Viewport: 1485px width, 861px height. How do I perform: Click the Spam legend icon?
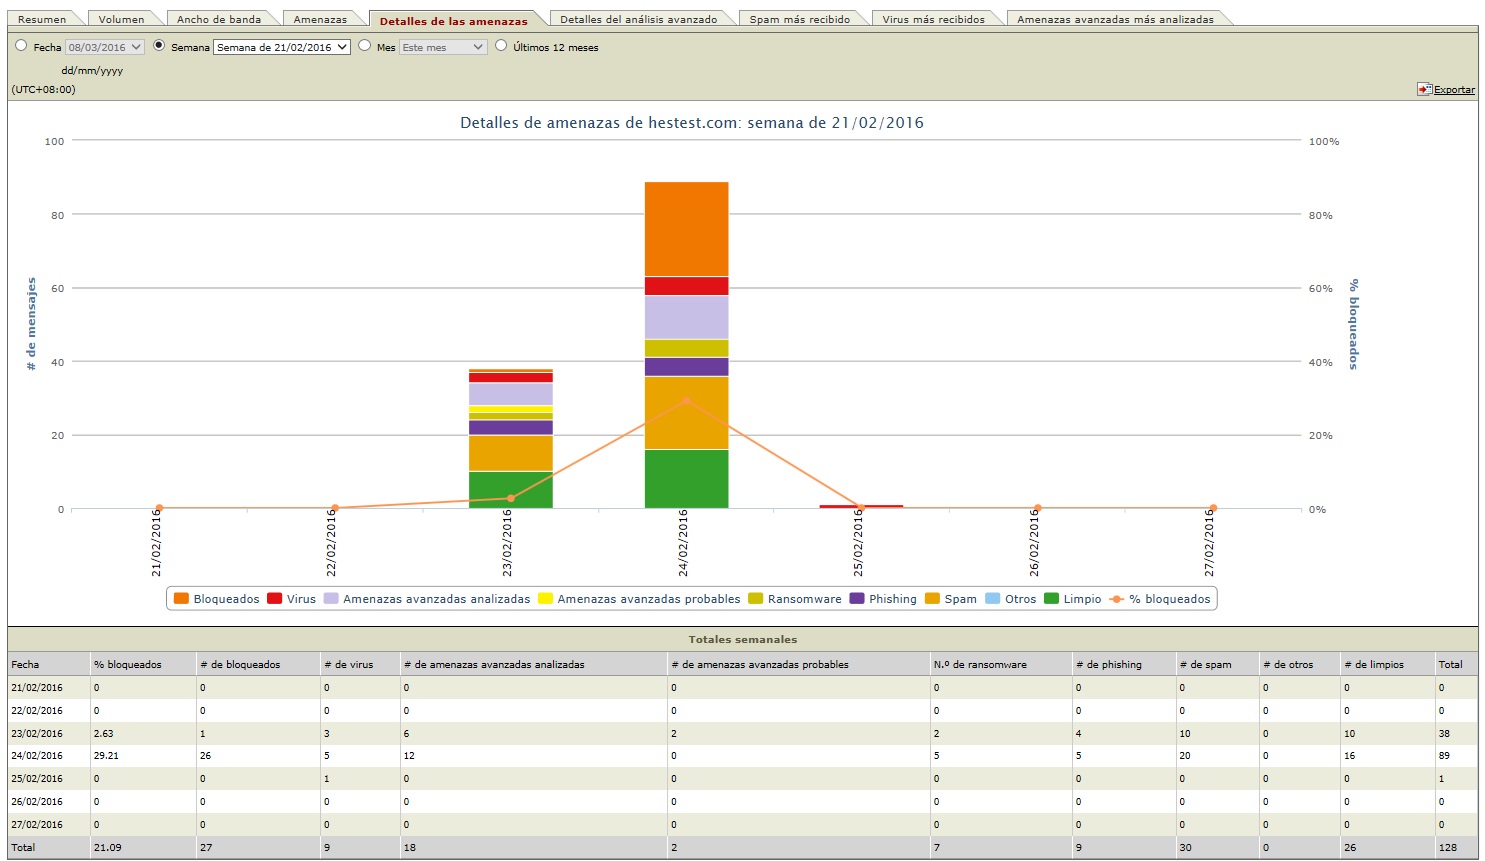pyautogui.click(x=932, y=599)
